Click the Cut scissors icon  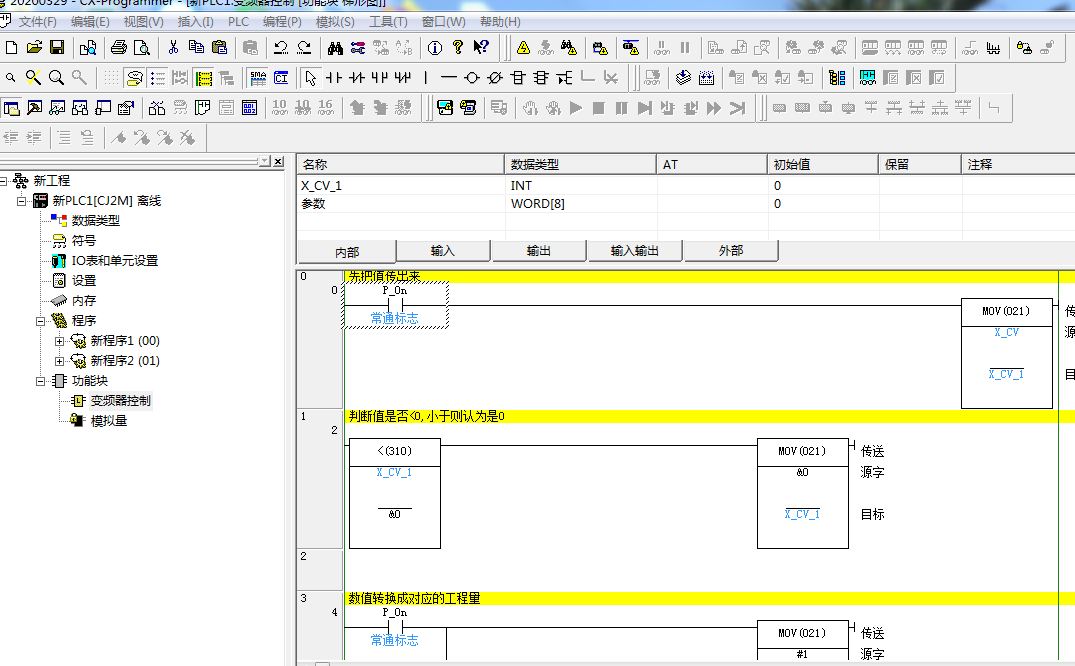(x=173, y=47)
